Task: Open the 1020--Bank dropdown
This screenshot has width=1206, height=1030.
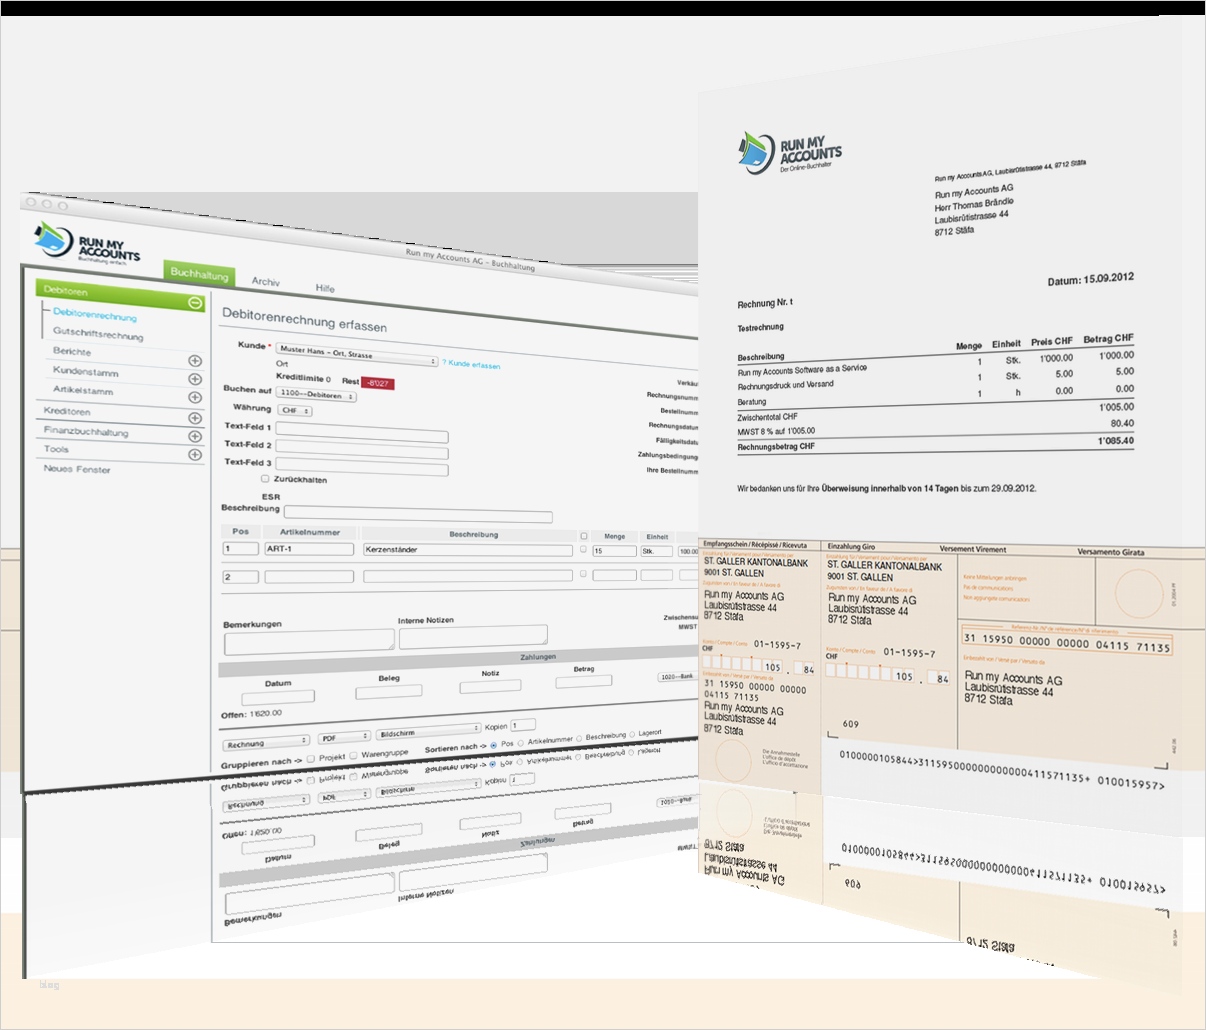Action: [x=678, y=677]
